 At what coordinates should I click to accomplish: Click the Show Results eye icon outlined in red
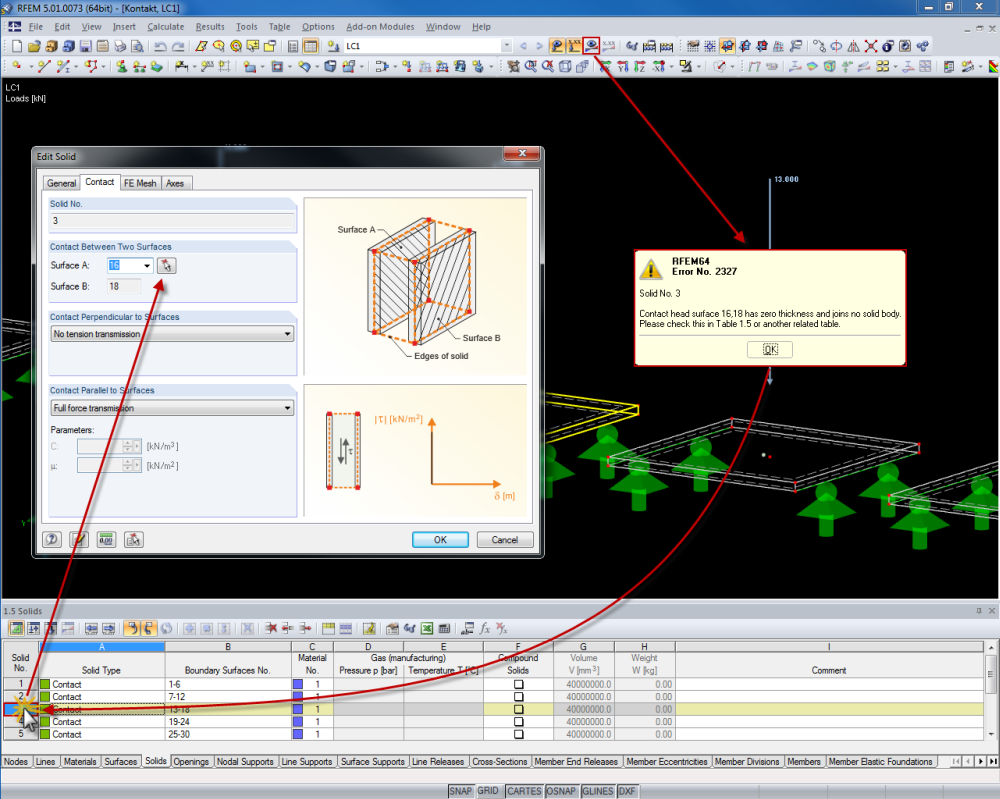tap(592, 45)
